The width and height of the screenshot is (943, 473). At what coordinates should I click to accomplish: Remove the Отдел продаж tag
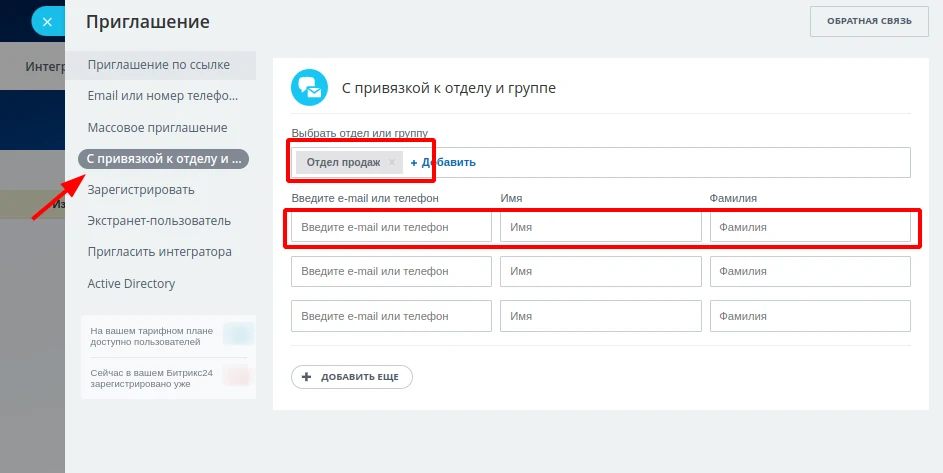coord(392,162)
